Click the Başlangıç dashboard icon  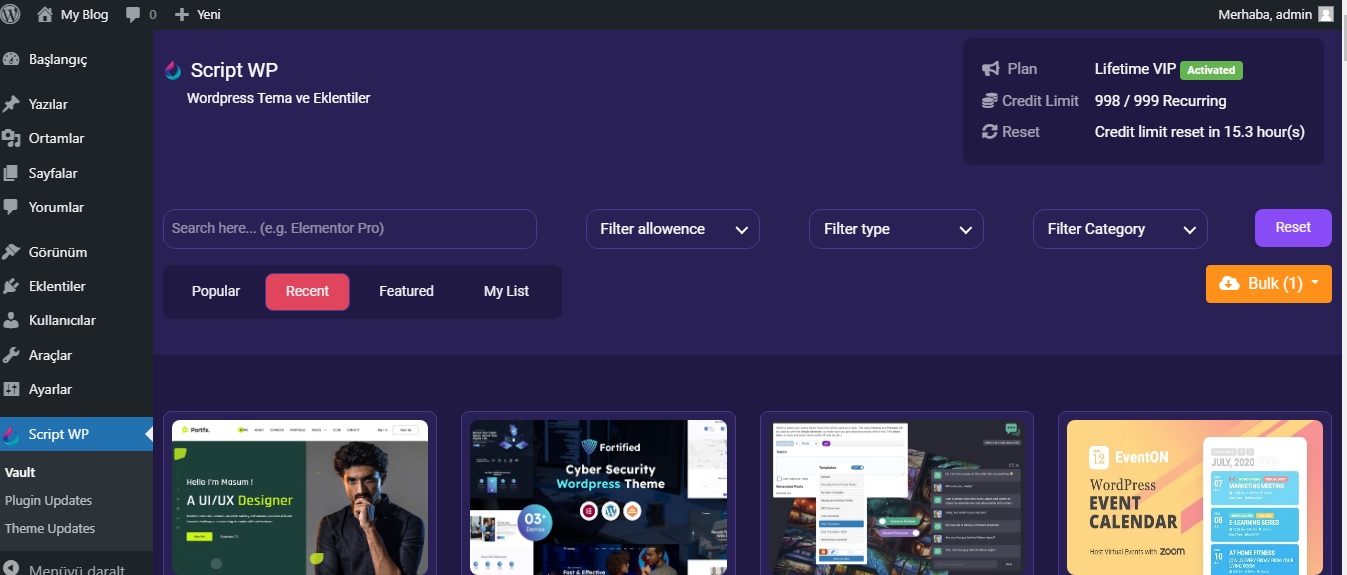[12, 60]
